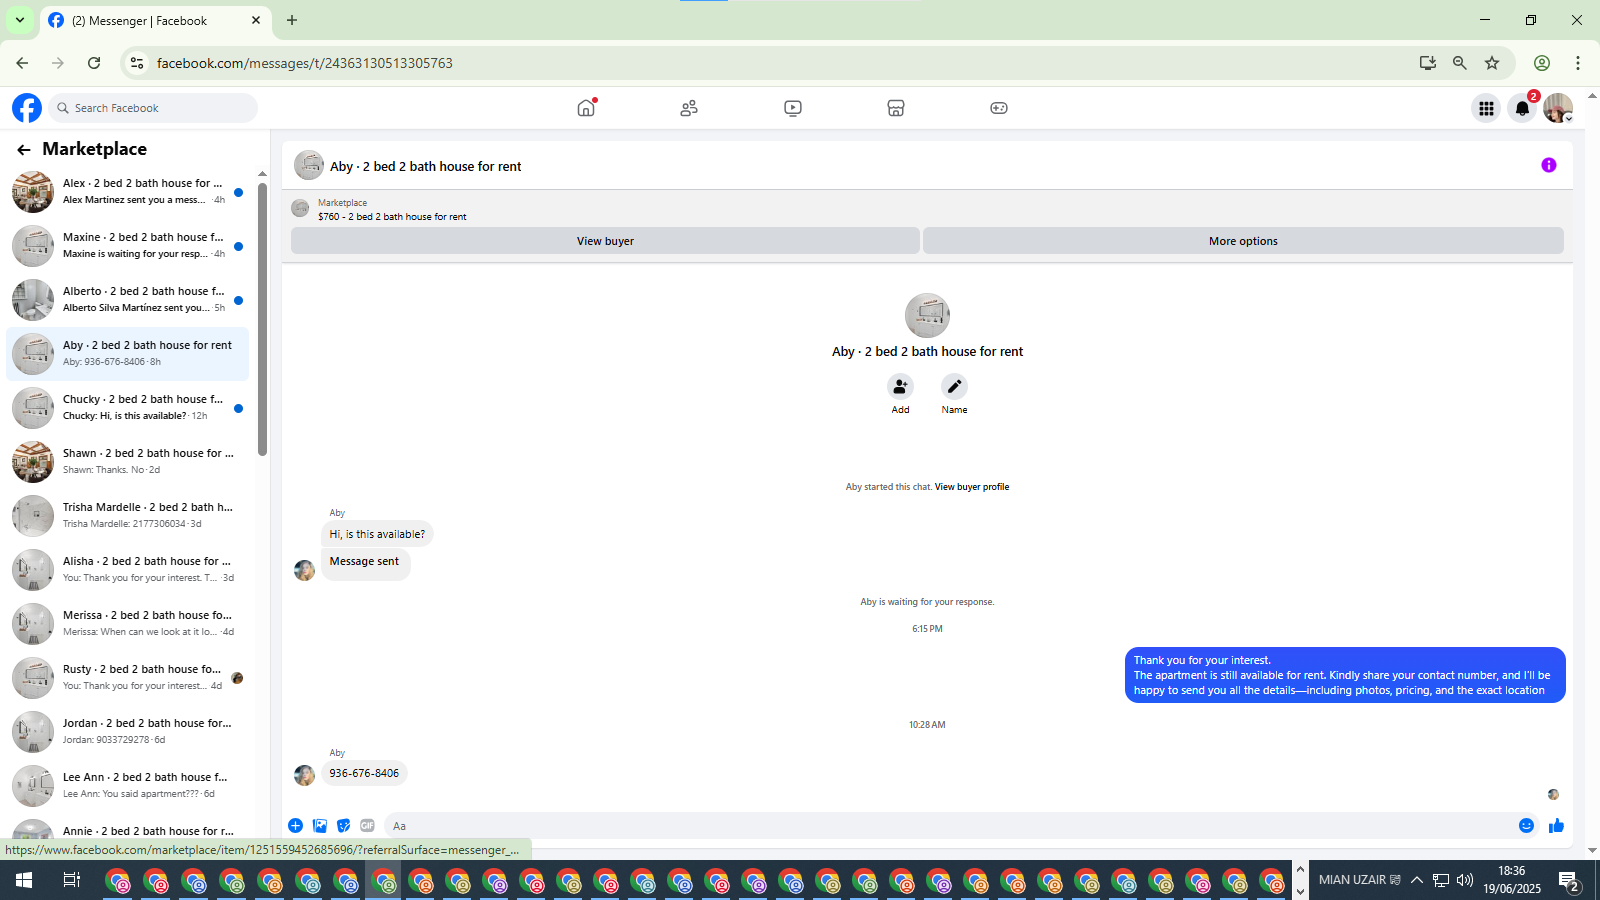The image size is (1600, 900).
Task: Open Chrome three-dot menu
Action: tap(1578, 63)
